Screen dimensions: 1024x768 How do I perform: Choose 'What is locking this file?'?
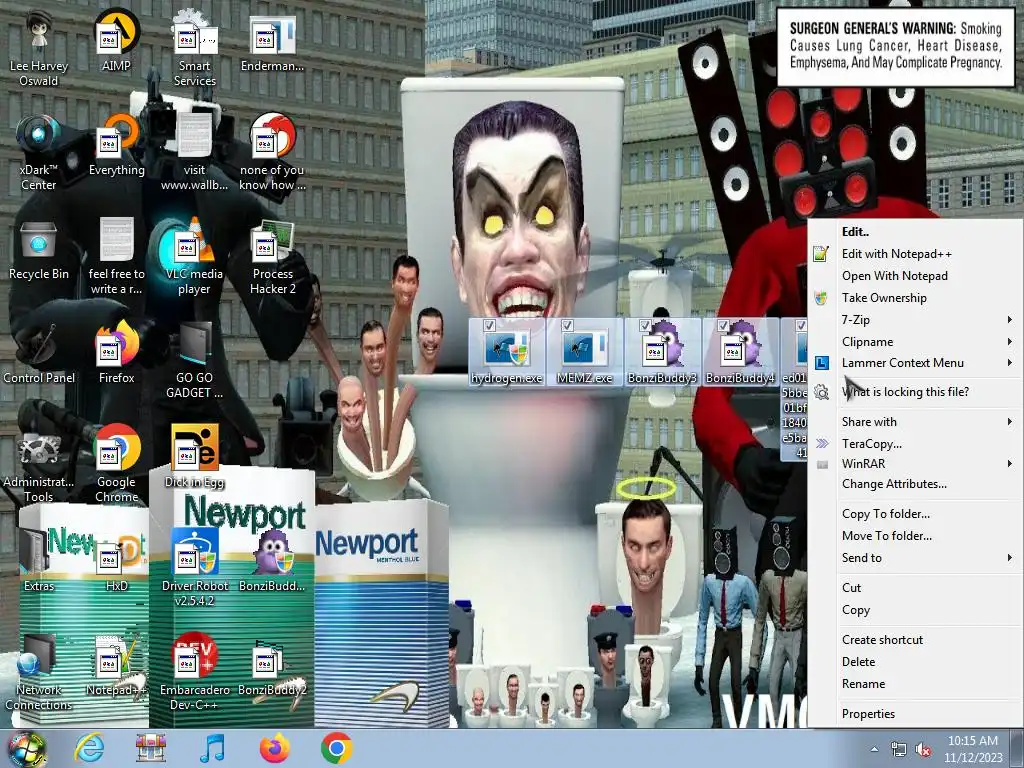click(x=915, y=392)
